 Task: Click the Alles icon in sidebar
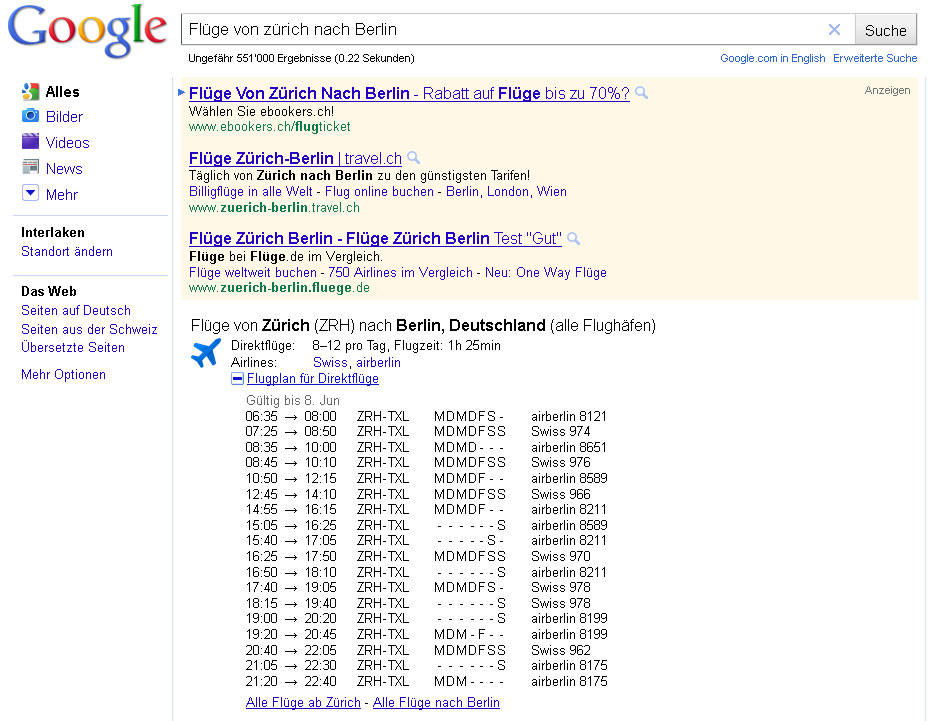coord(30,92)
